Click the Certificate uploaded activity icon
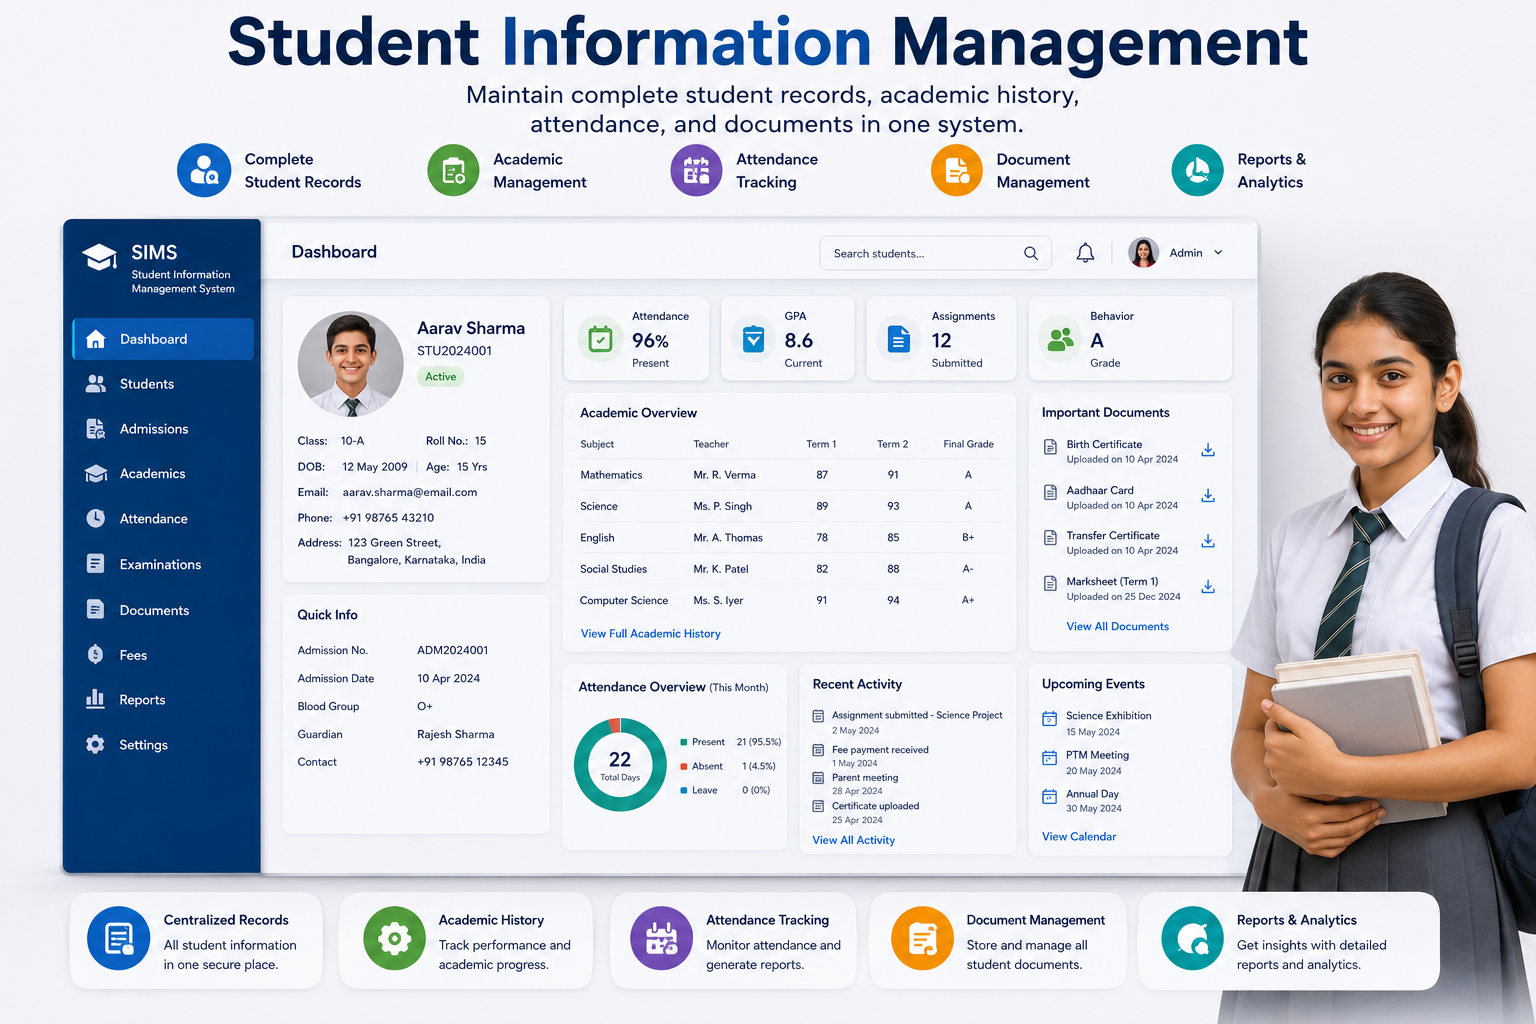 click(818, 806)
